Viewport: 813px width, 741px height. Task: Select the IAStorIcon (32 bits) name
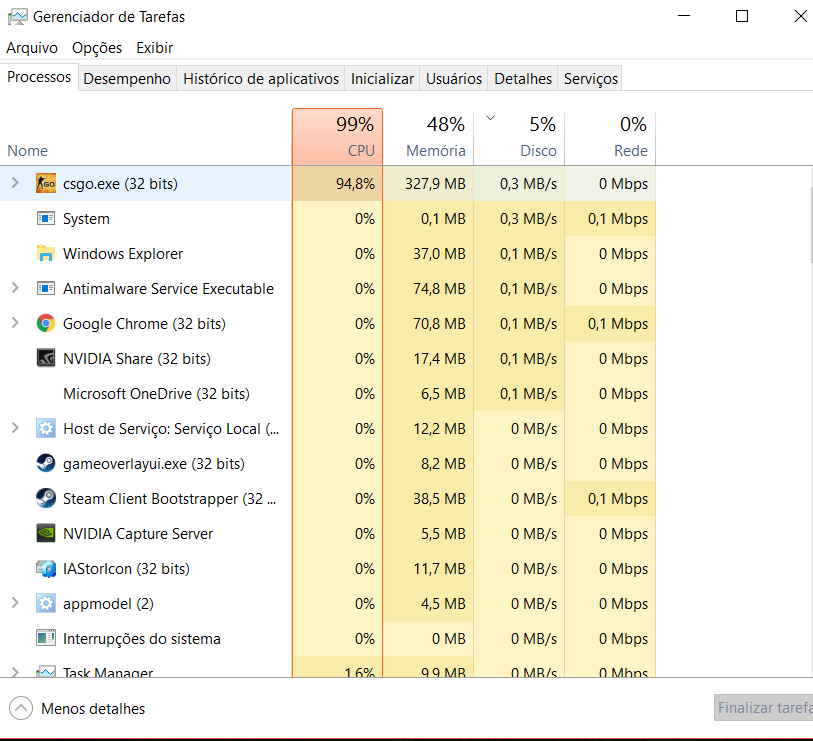tap(126, 568)
